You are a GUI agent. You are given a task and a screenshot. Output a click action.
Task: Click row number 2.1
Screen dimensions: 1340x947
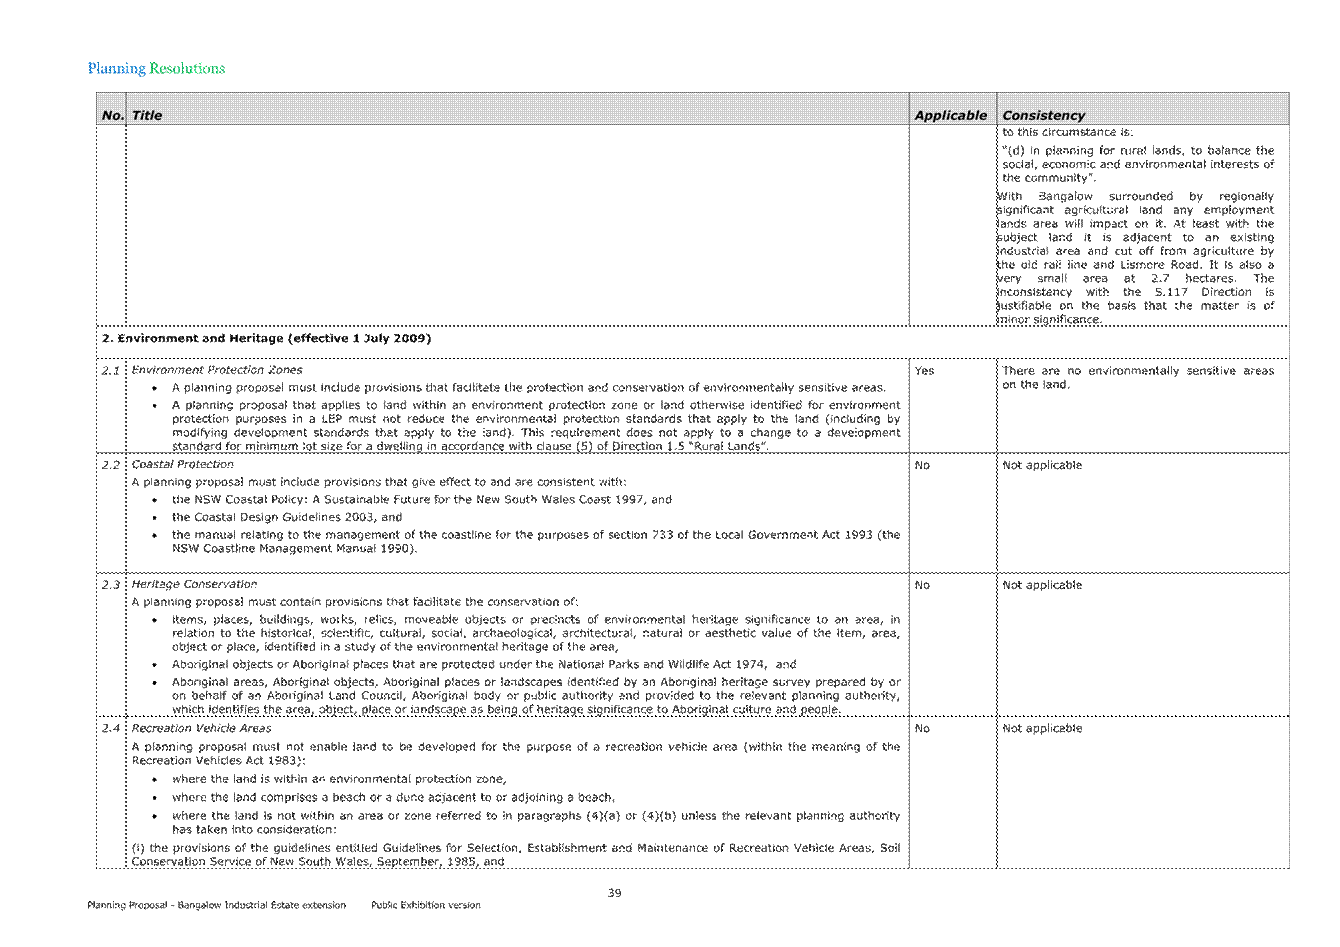point(111,370)
